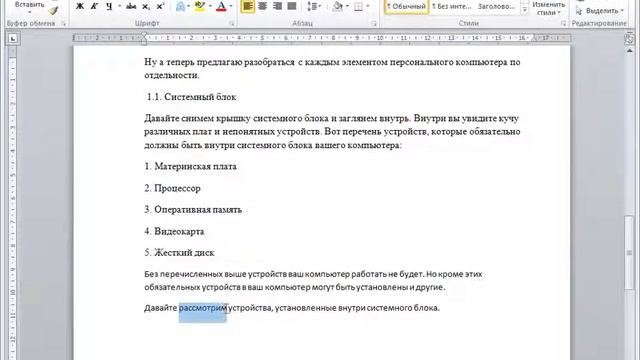Screen dimensions: 640x360
Task: Click the vertical ruler
Action: [x=13, y=203]
